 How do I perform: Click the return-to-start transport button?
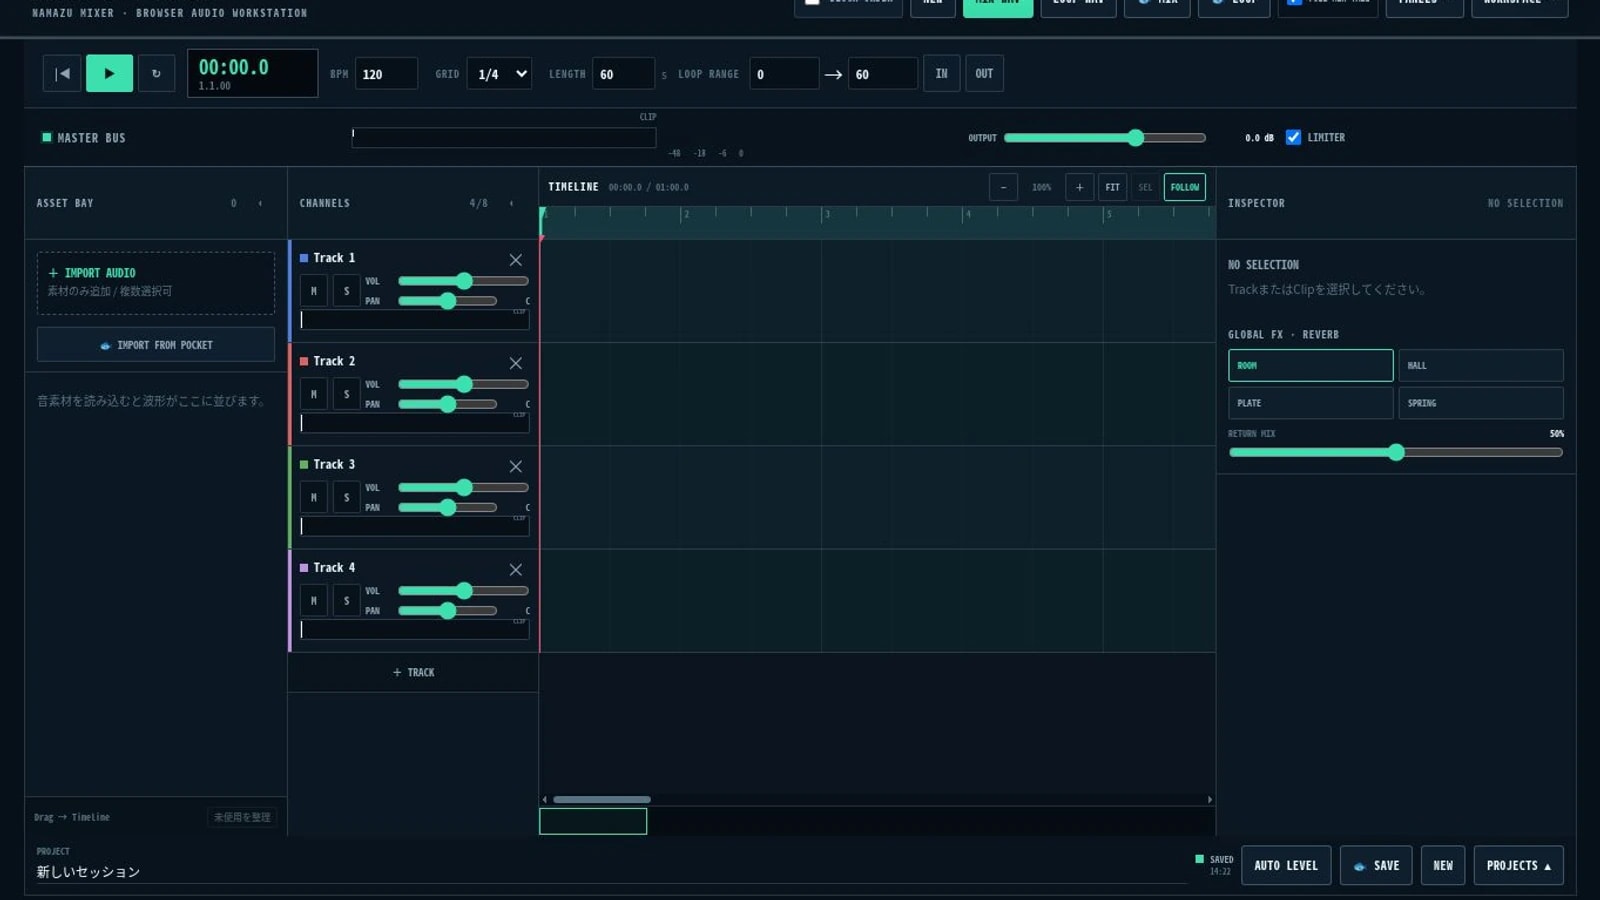pos(62,73)
